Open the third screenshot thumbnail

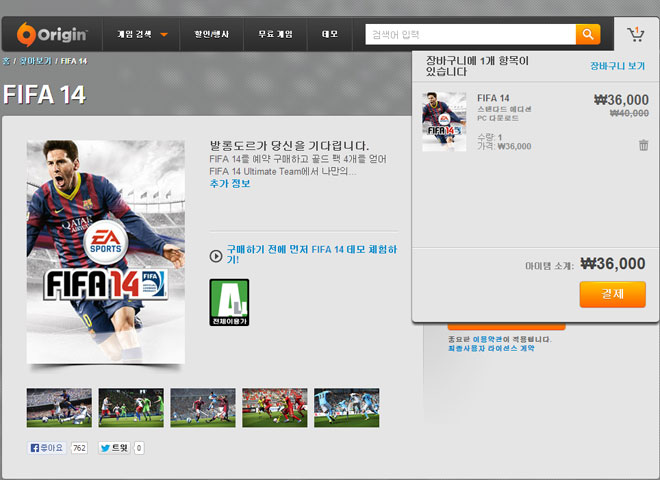(x=203, y=408)
